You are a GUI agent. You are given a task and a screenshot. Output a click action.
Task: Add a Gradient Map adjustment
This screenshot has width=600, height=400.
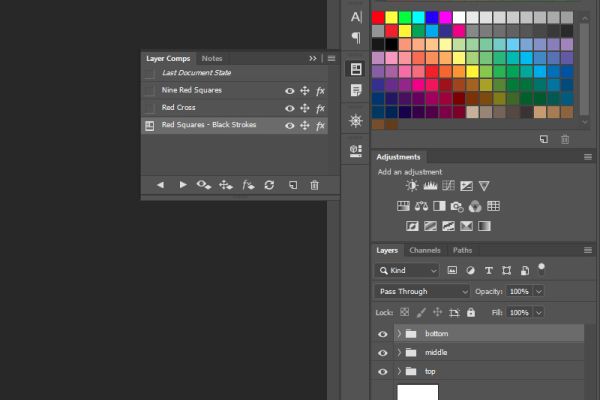click(x=484, y=226)
